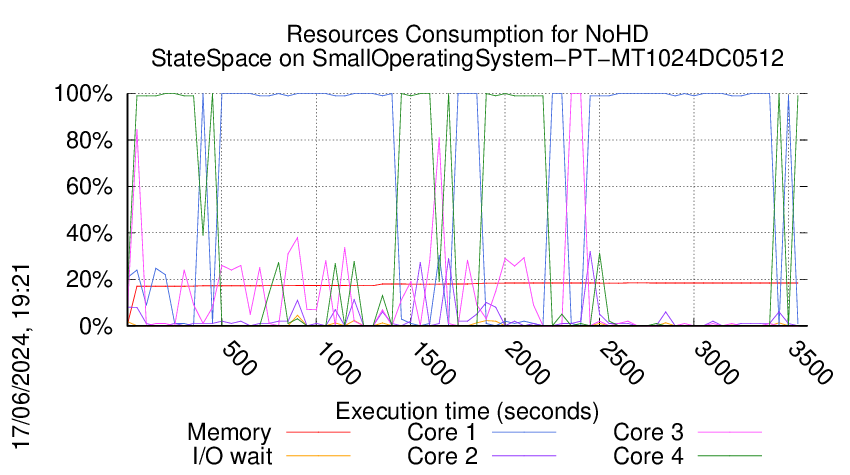Click the chart title 'Resources Consumption for NoHD'
The width and height of the screenshot is (850, 475).
(x=467, y=34)
